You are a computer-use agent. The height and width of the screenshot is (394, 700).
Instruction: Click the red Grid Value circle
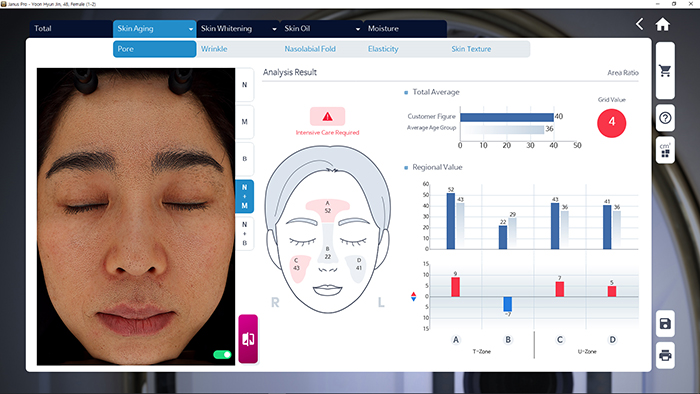click(612, 123)
